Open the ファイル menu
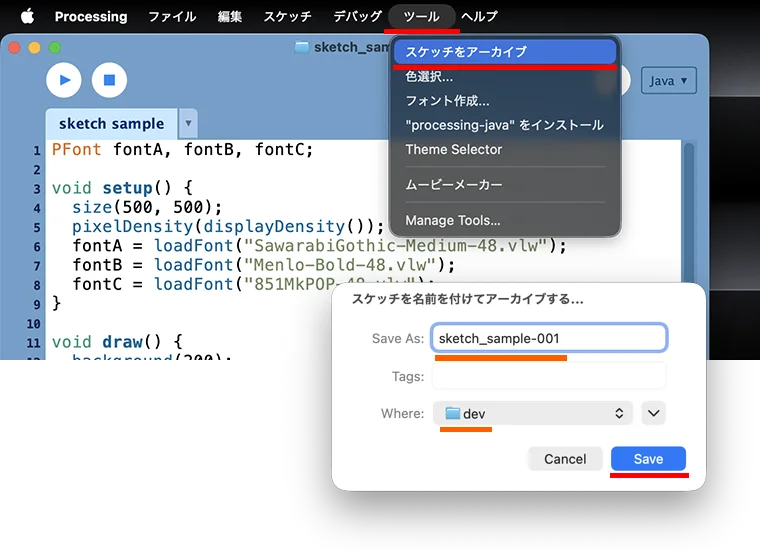This screenshot has height=550, width=760. [172, 16]
